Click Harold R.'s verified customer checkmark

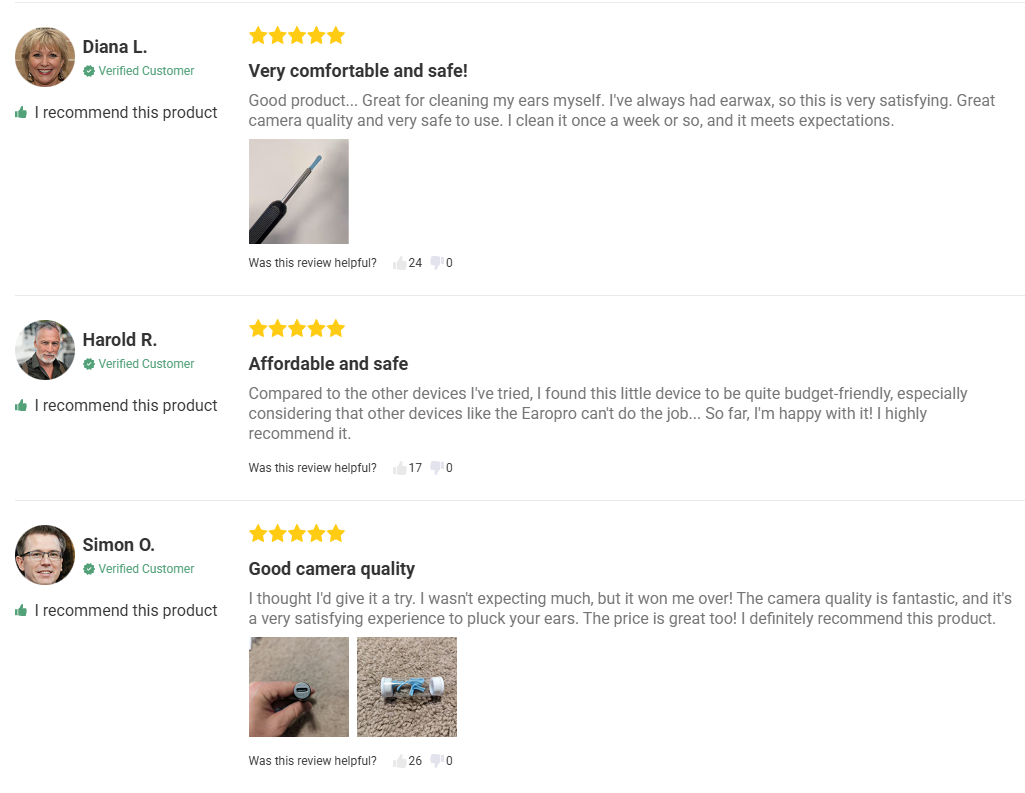click(89, 364)
